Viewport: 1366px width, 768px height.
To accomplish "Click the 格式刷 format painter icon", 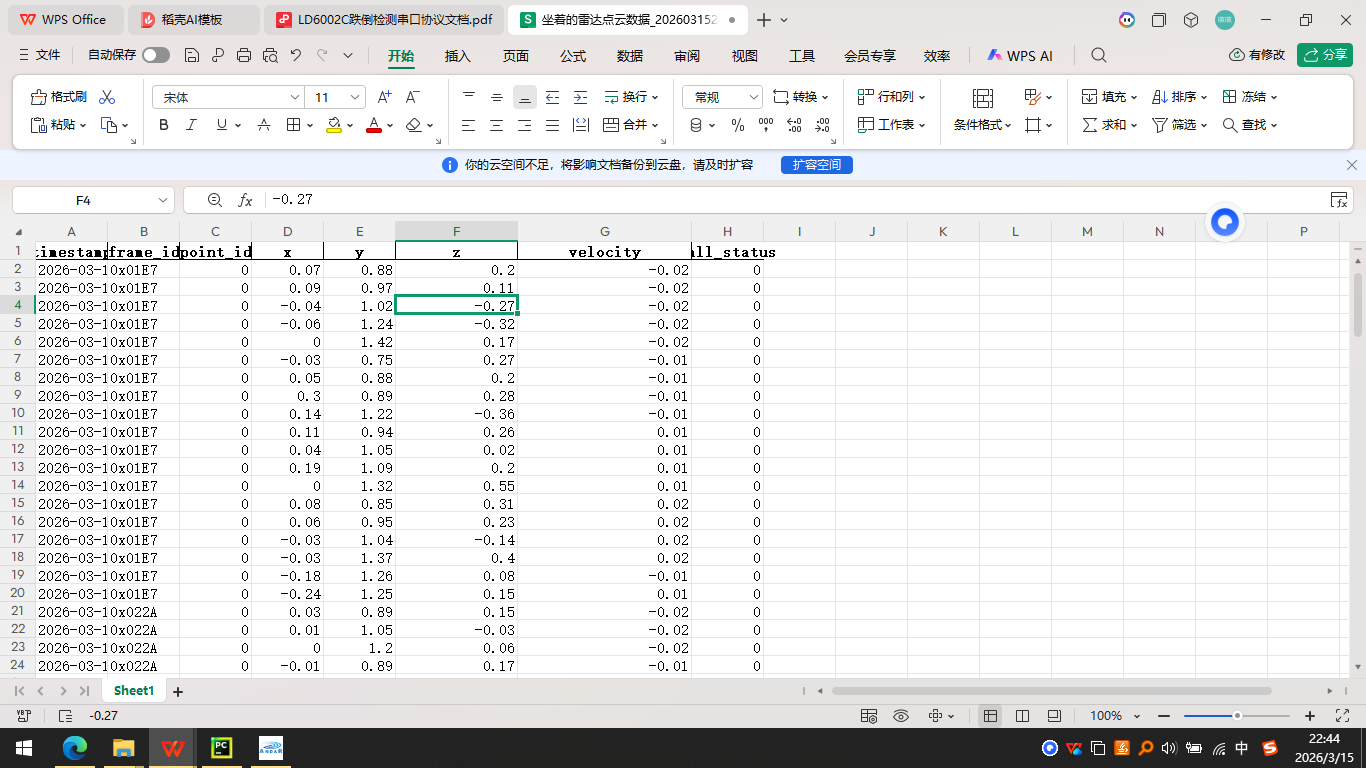I will pos(59,97).
